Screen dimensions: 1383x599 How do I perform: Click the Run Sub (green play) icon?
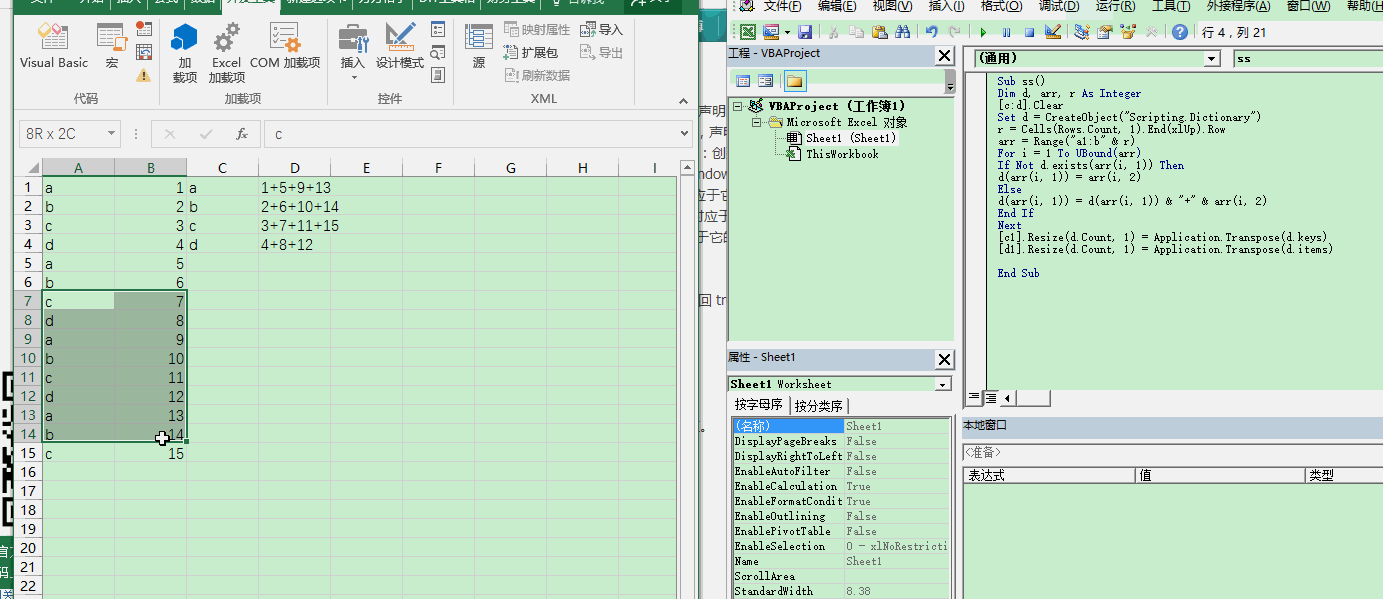tap(984, 32)
